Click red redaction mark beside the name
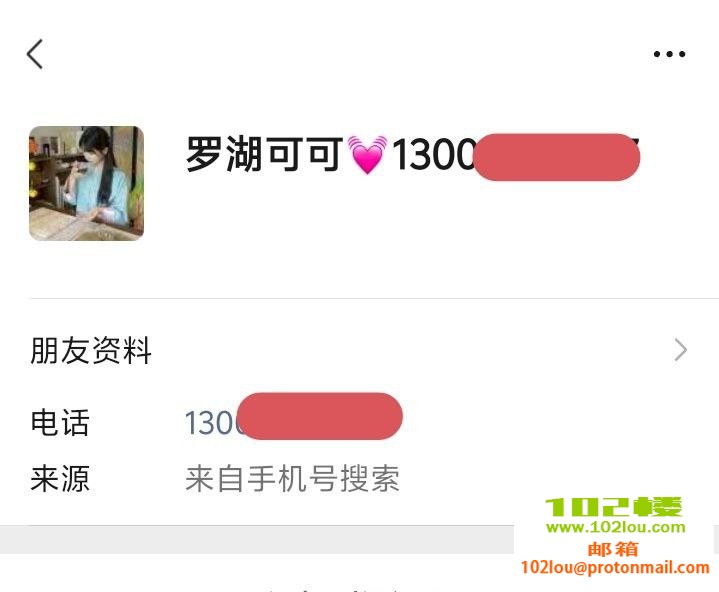Image resolution: width=719 pixels, height=592 pixels. point(557,157)
